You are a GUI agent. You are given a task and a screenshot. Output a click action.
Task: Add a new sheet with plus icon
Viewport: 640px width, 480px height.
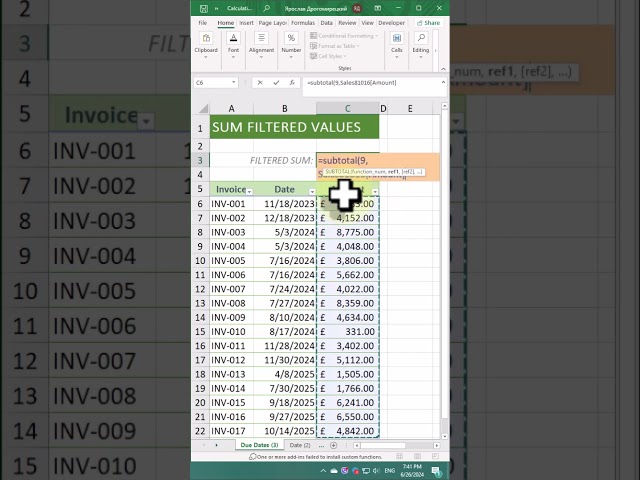[x=333, y=445]
